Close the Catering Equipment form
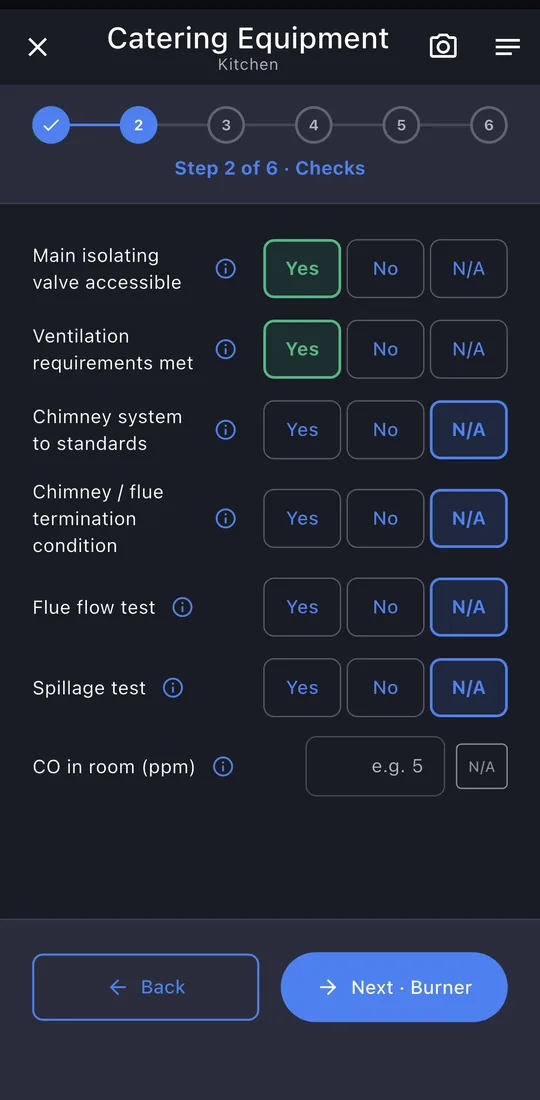This screenshot has width=540, height=1100. pos(37,47)
